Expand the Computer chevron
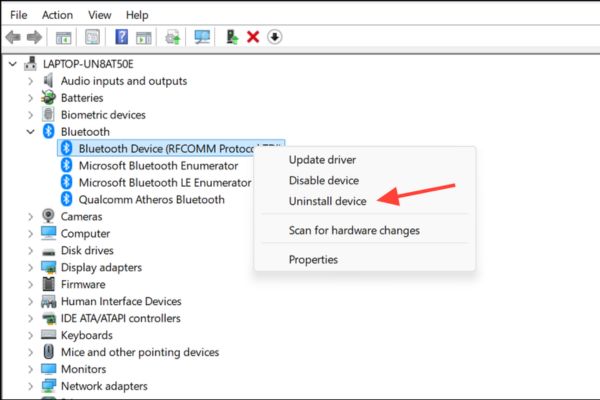This screenshot has height=400, width=600. 30,233
